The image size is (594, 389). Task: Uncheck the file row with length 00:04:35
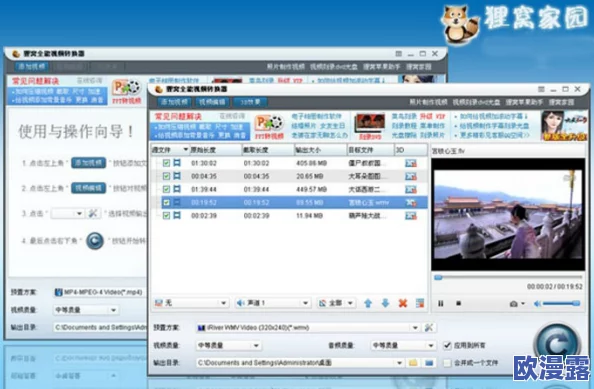(x=166, y=176)
